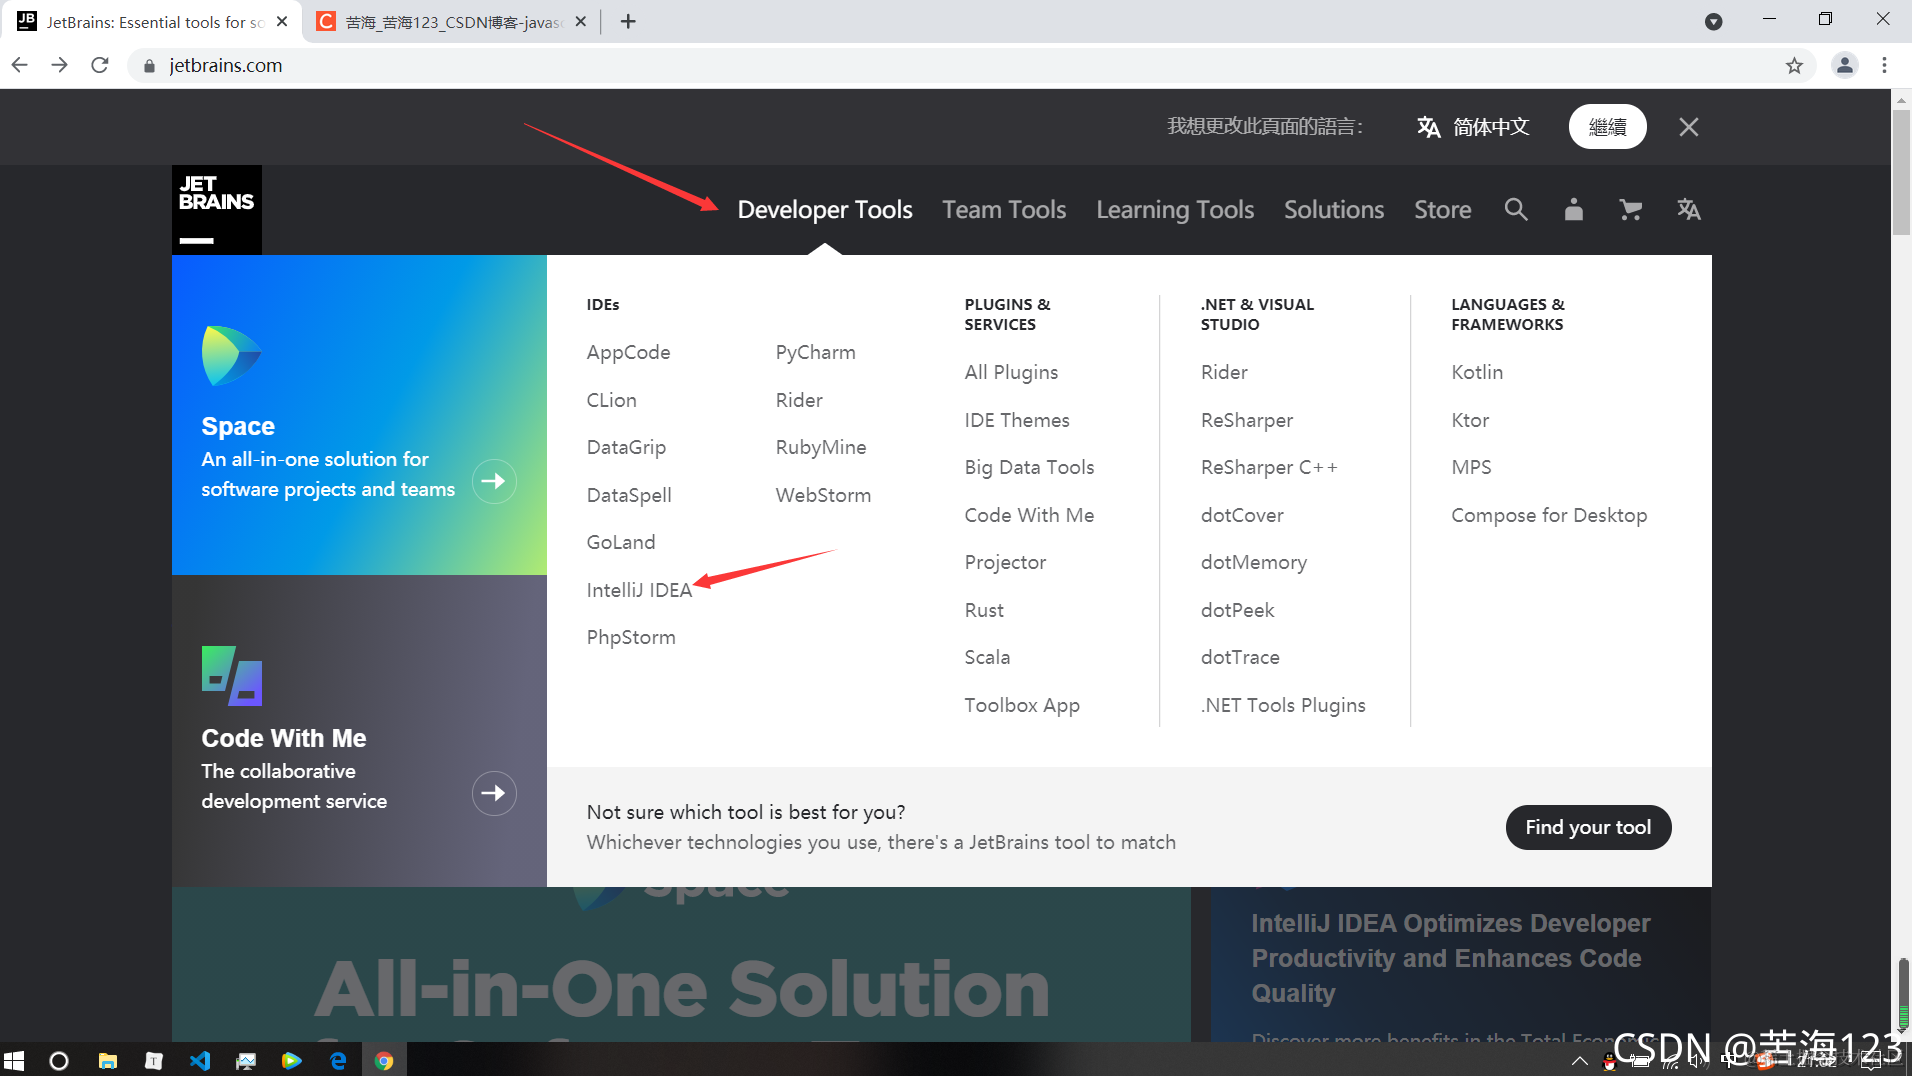The width and height of the screenshot is (1912, 1076).
Task: Go forward with the browser forward arrow
Action: [x=60, y=65]
